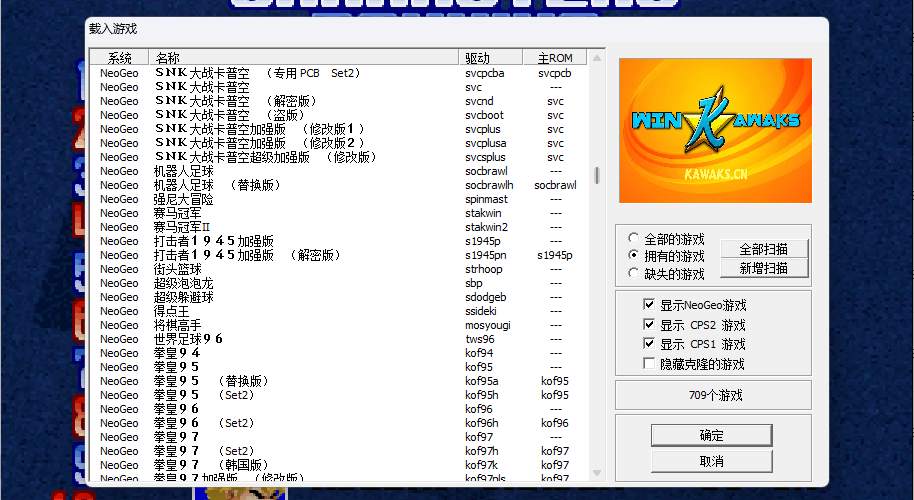Disable the 显示 CPS1 游戏 checkbox
The height and width of the screenshot is (500, 914).
click(x=650, y=344)
